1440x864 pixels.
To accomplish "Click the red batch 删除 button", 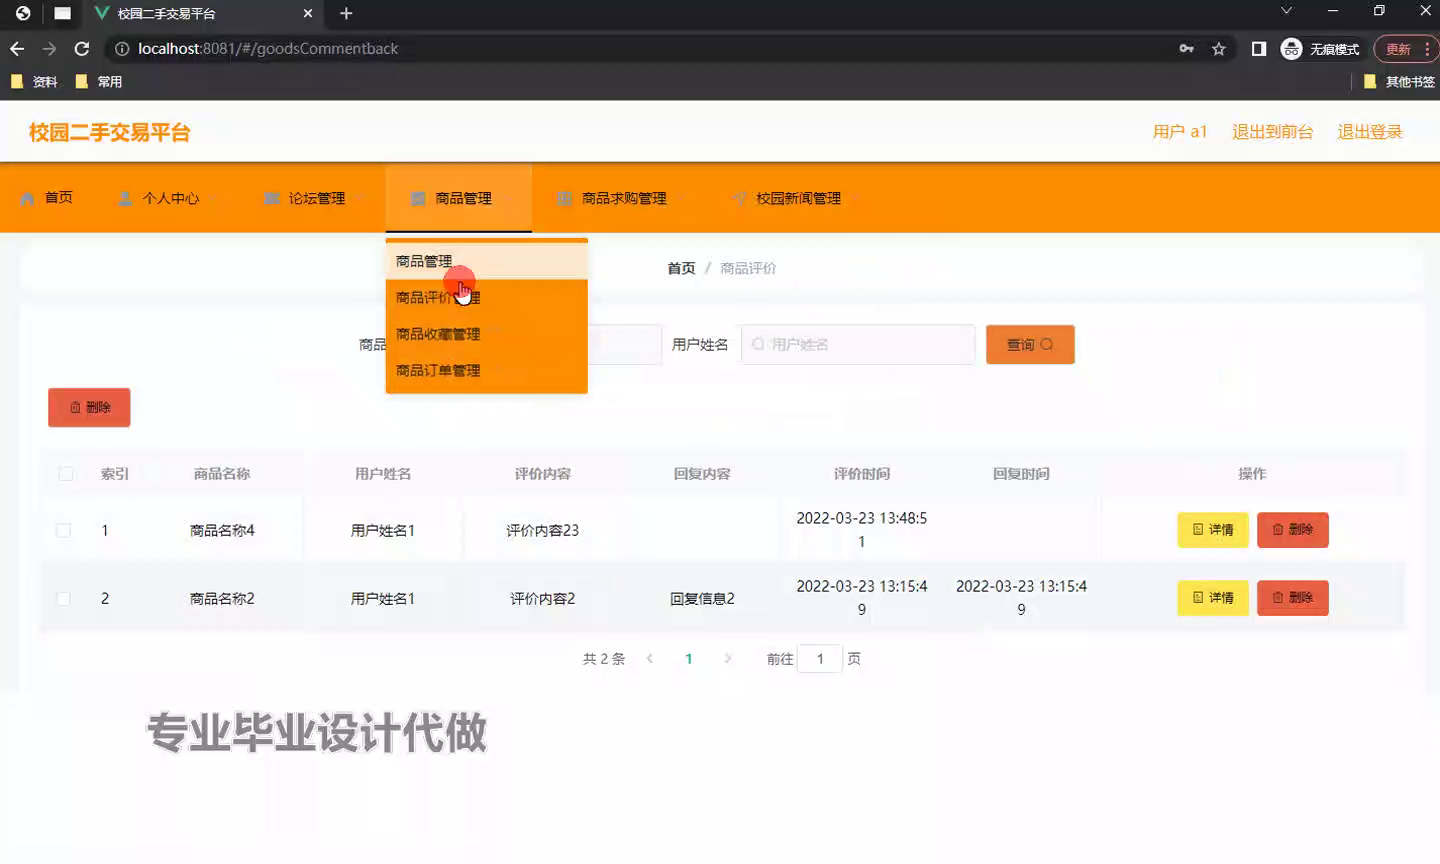I will pyautogui.click(x=89, y=407).
